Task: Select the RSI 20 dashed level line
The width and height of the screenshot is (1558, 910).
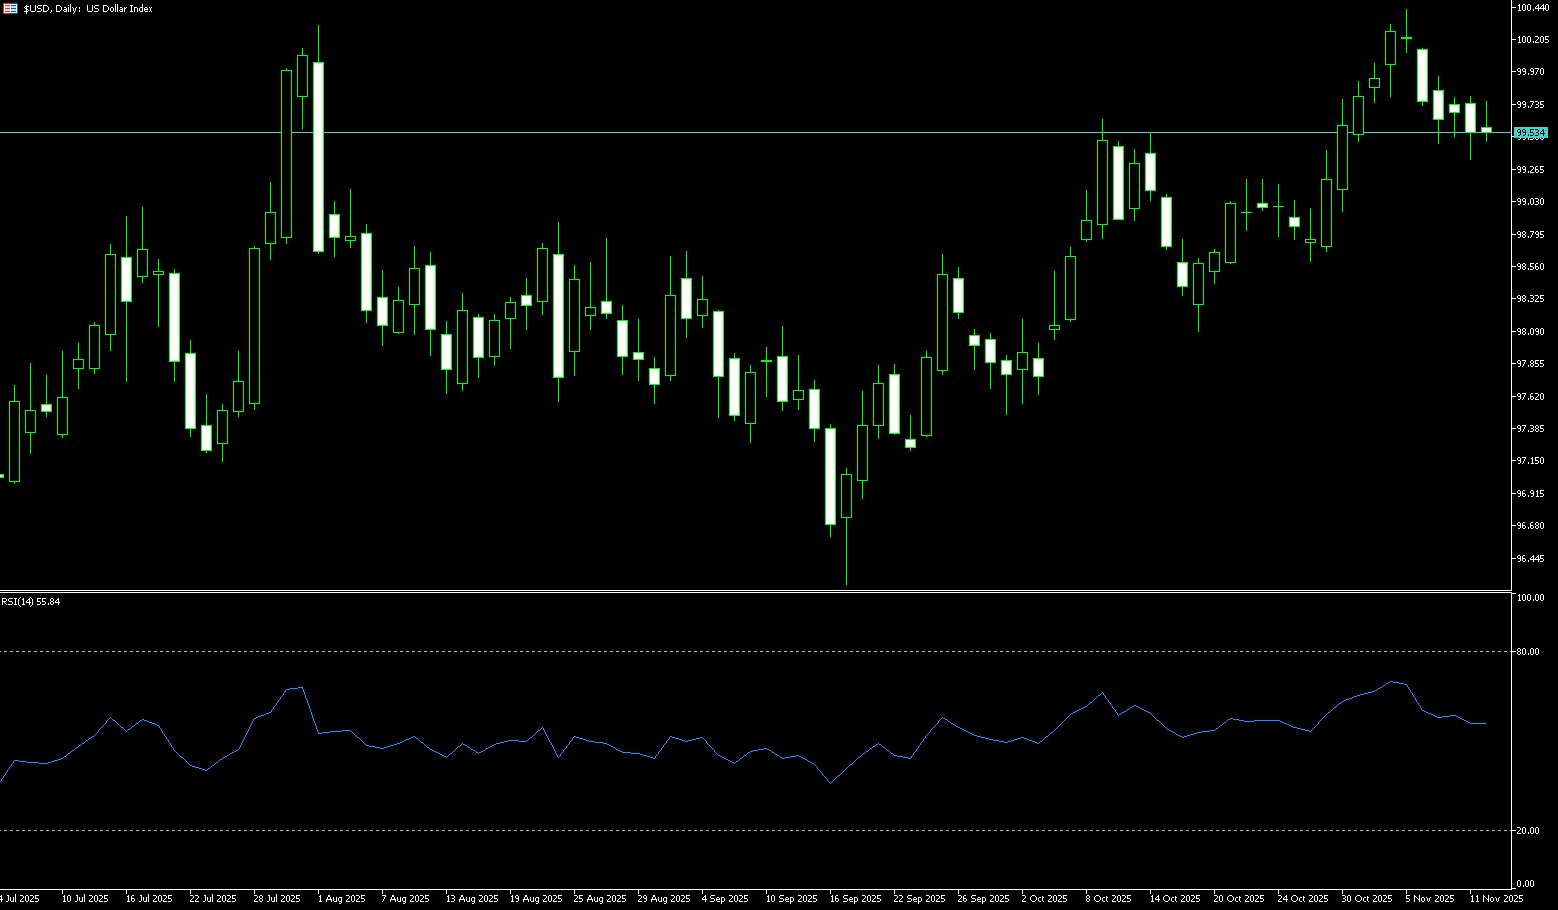Action: 700,830
